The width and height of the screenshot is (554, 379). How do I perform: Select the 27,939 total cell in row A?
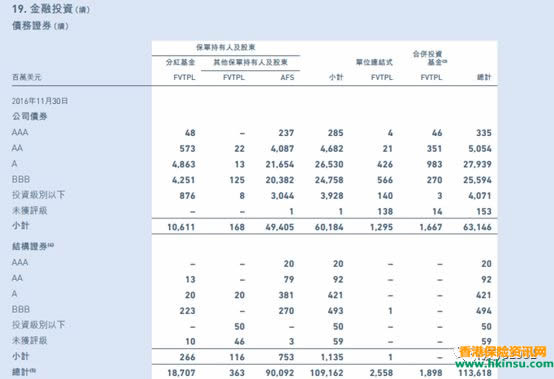pyautogui.click(x=477, y=164)
